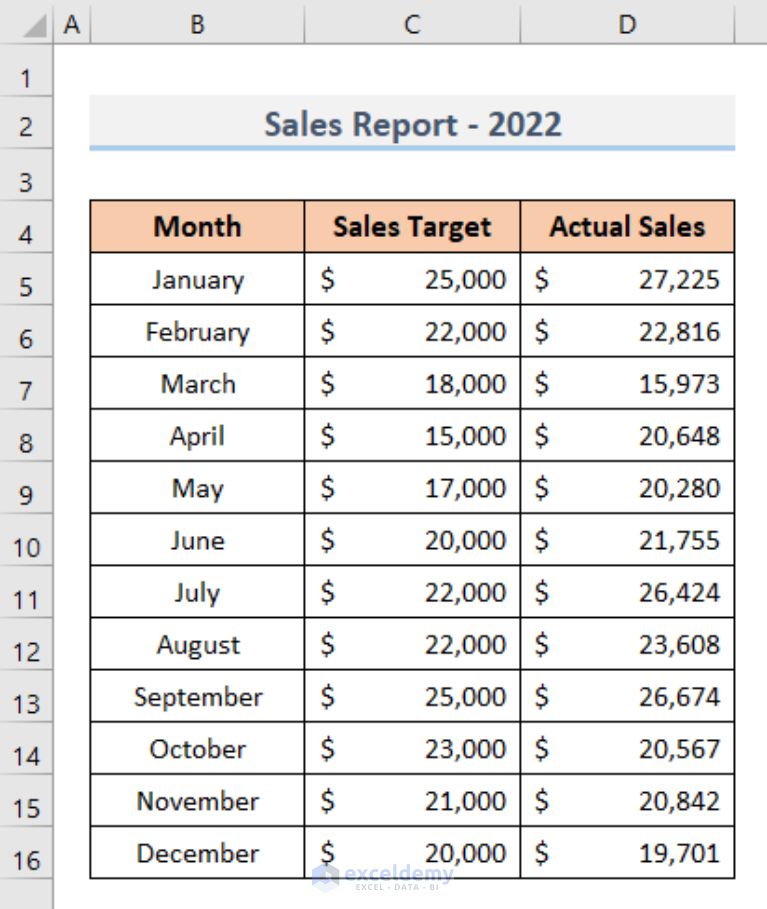Click the December actual sales 19,701 cell
767x909 pixels.
(x=627, y=853)
